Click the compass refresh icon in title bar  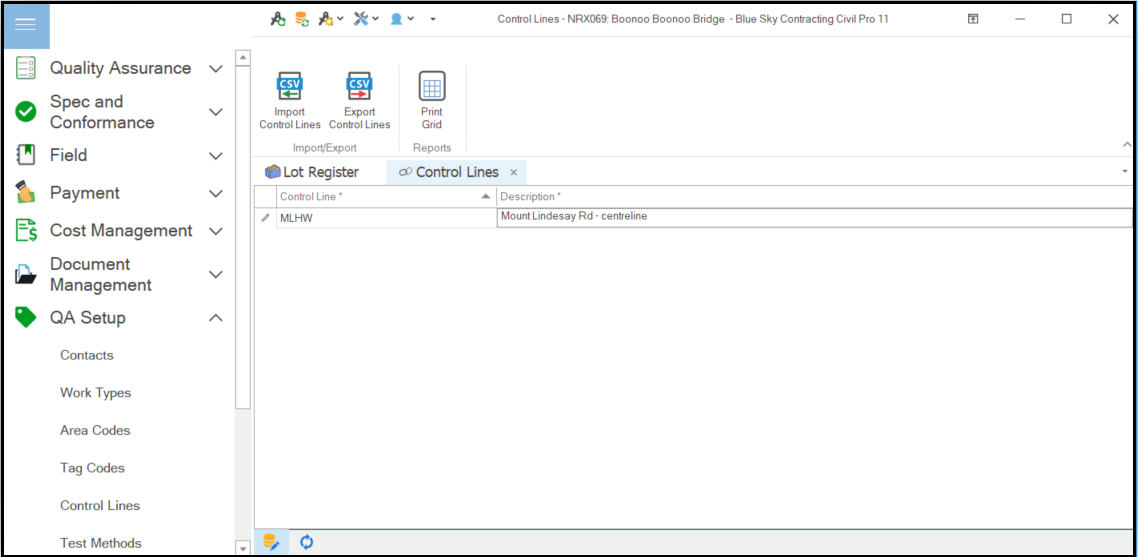[277, 19]
